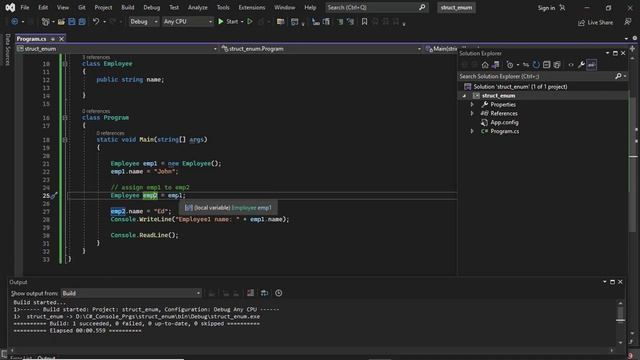Open Solution Explorer search options dropdown

coord(625,76)
